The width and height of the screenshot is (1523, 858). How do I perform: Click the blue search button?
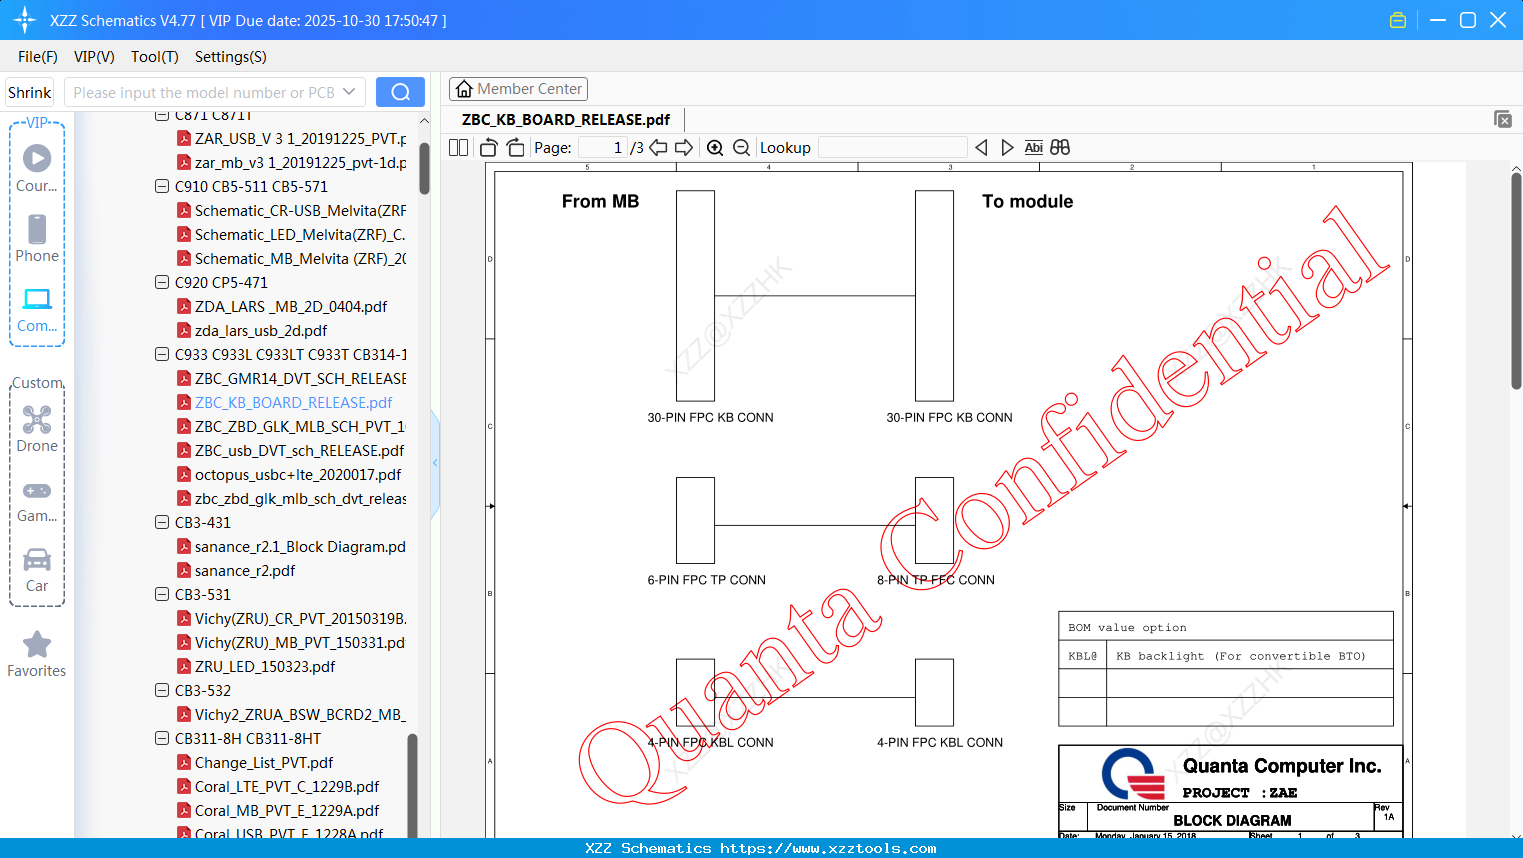(400, 92)
